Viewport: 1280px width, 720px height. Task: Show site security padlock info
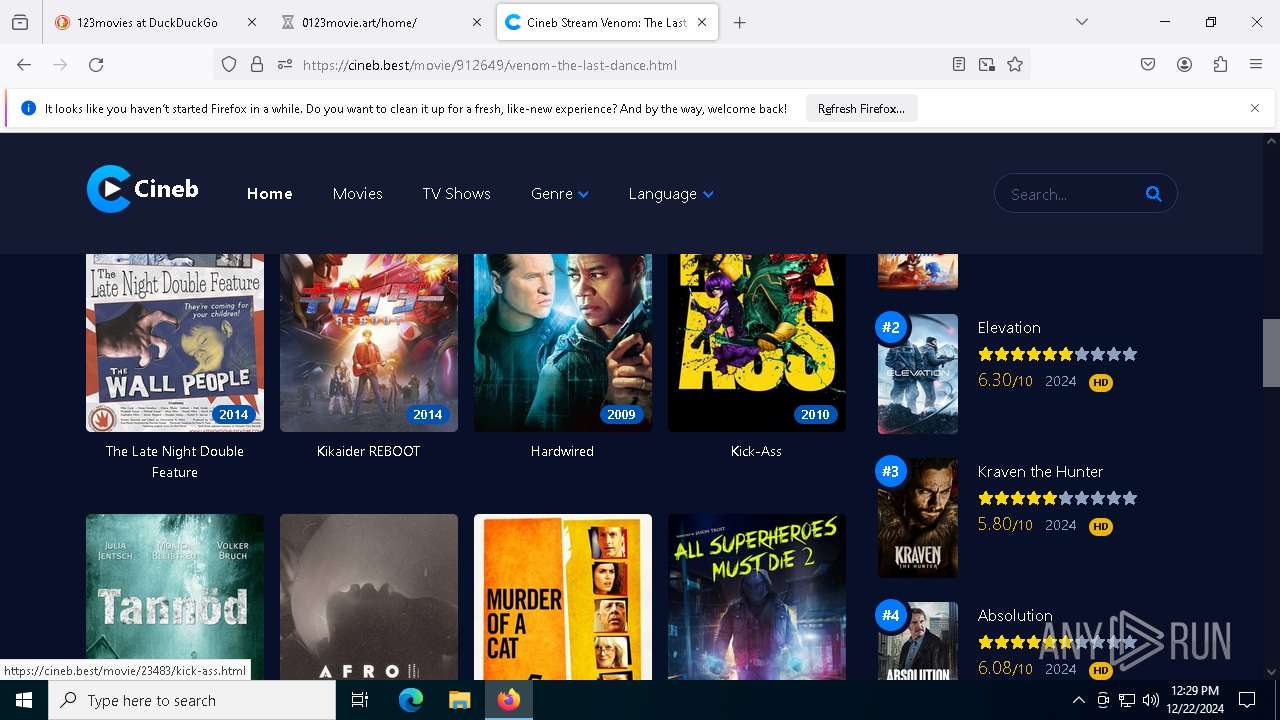tap(257, 64)
